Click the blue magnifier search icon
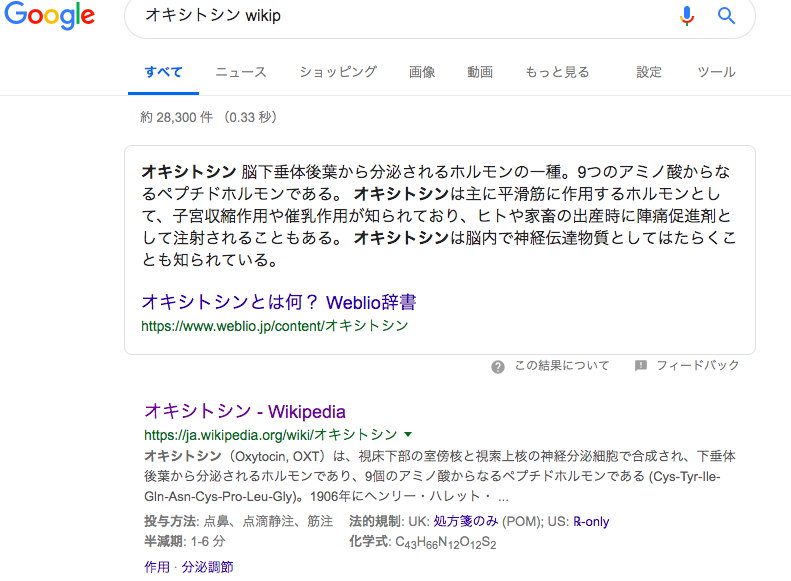This screenshot has height=581, width=791. click(727, 15)
